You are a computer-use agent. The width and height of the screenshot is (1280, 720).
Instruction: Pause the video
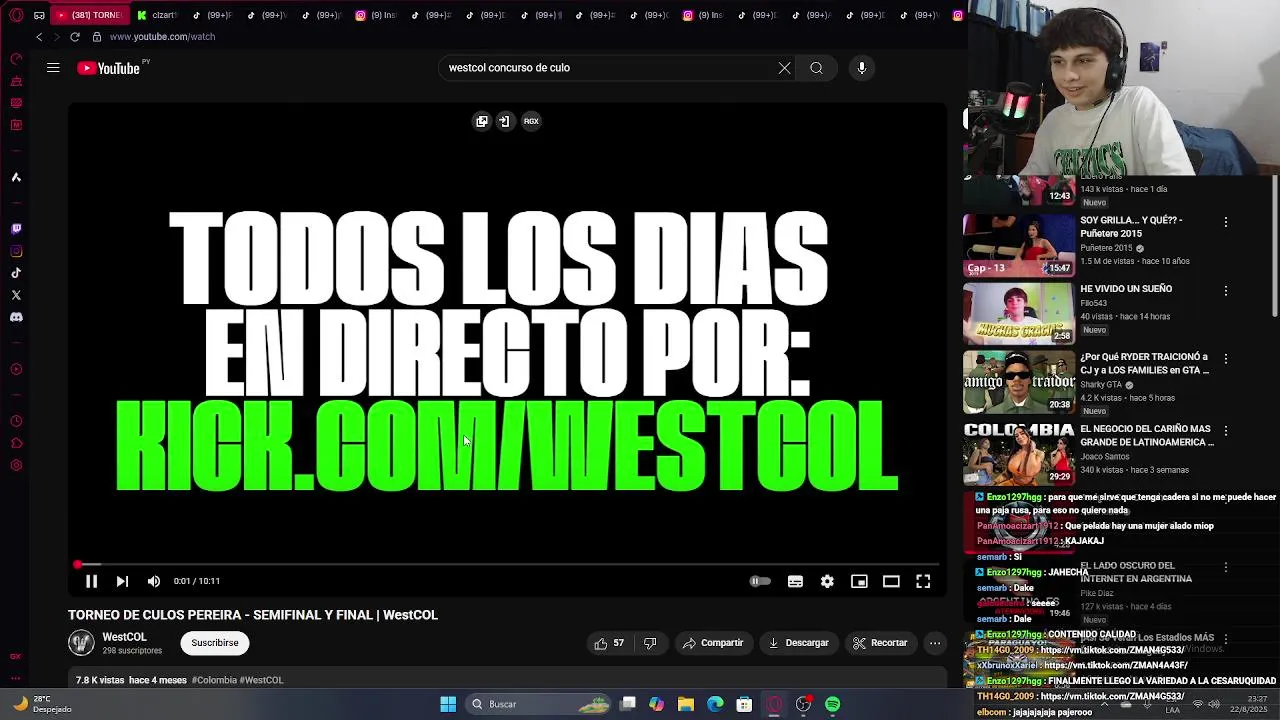coord(91,581)
